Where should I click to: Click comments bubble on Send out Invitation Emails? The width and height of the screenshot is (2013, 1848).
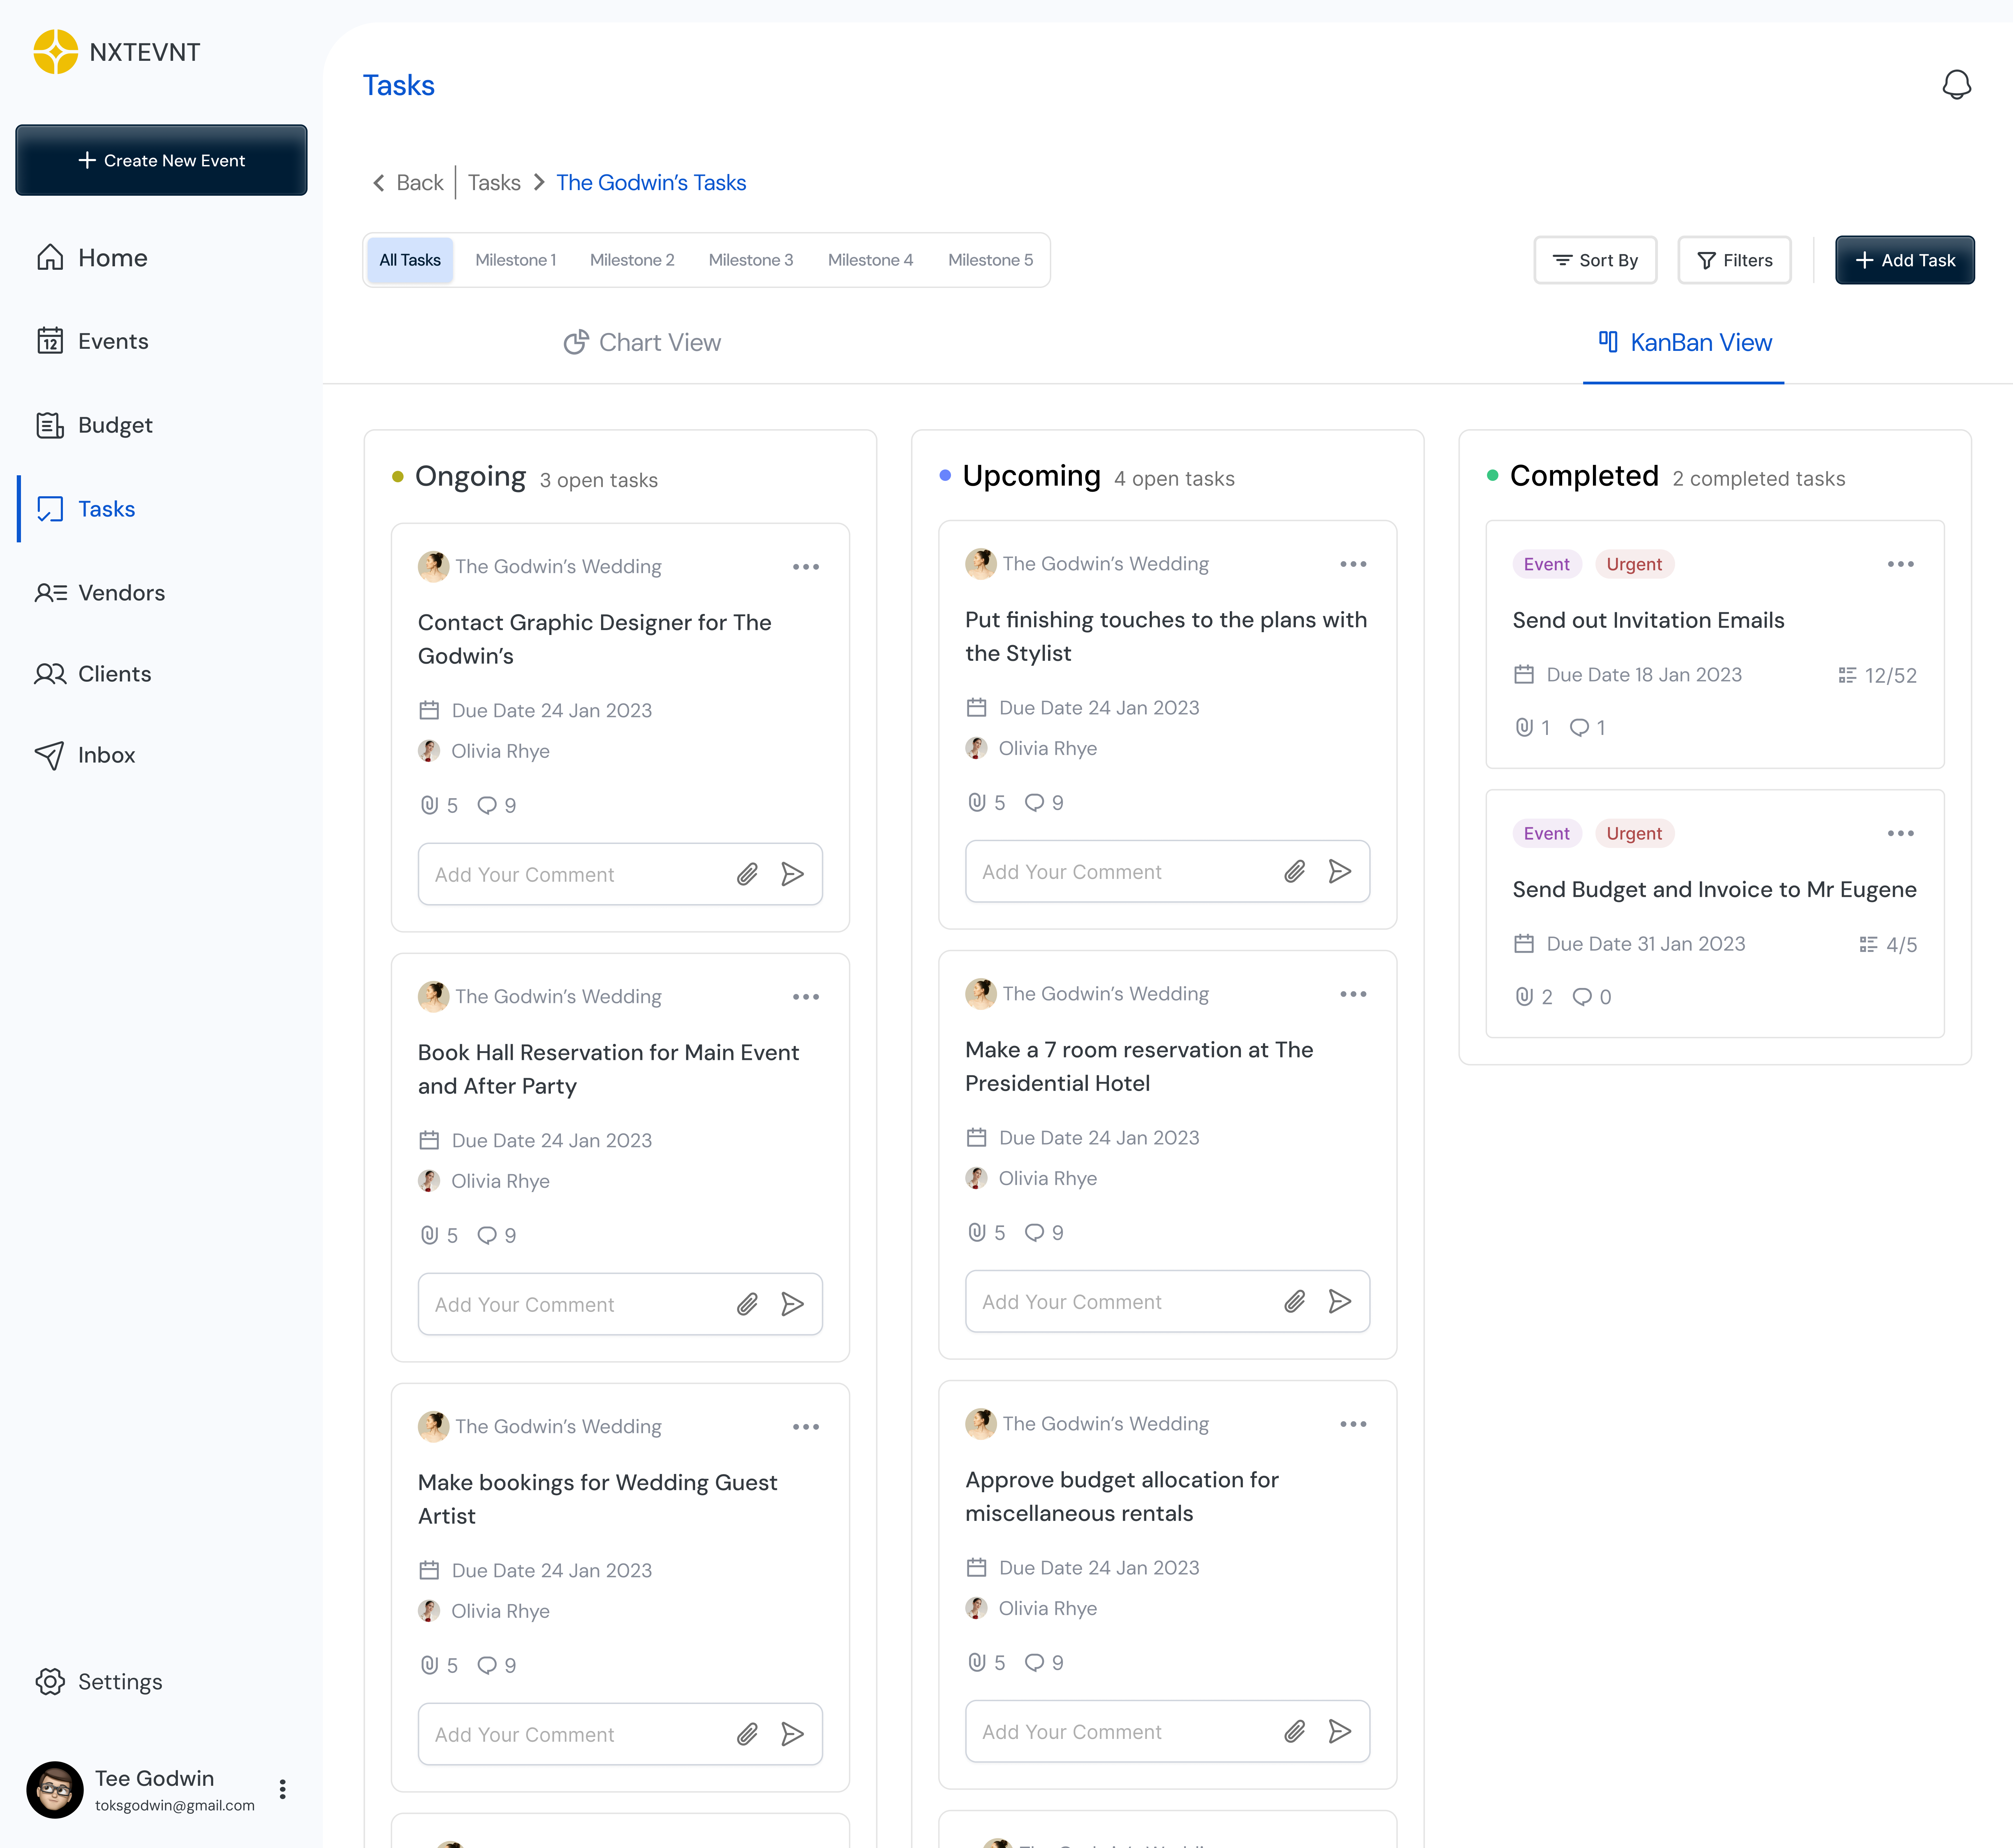[1579, 727]
